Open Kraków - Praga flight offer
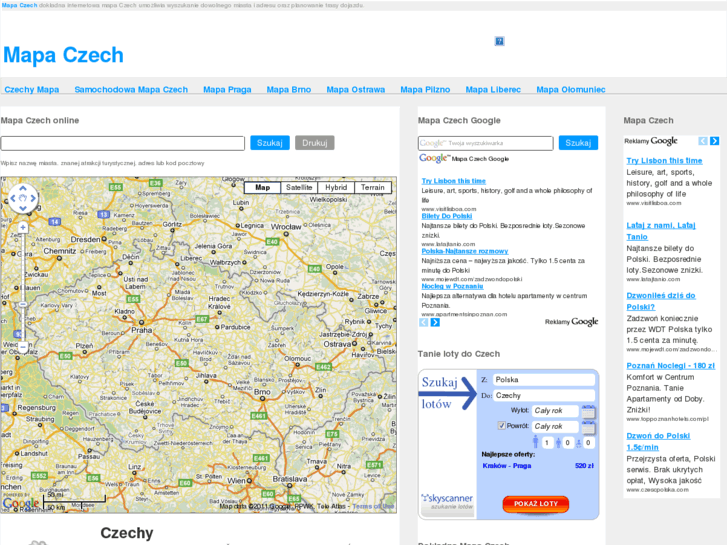727x545 pixels. (x=507, y=466)
